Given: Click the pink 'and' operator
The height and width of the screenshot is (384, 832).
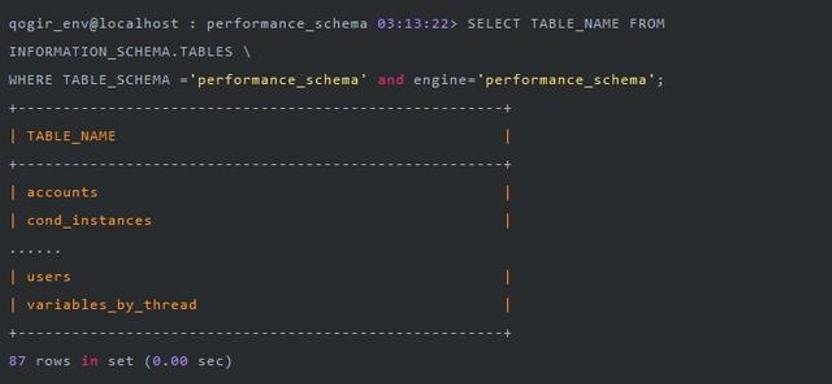Looking at the screenshot, I should (x=391, y=80).
